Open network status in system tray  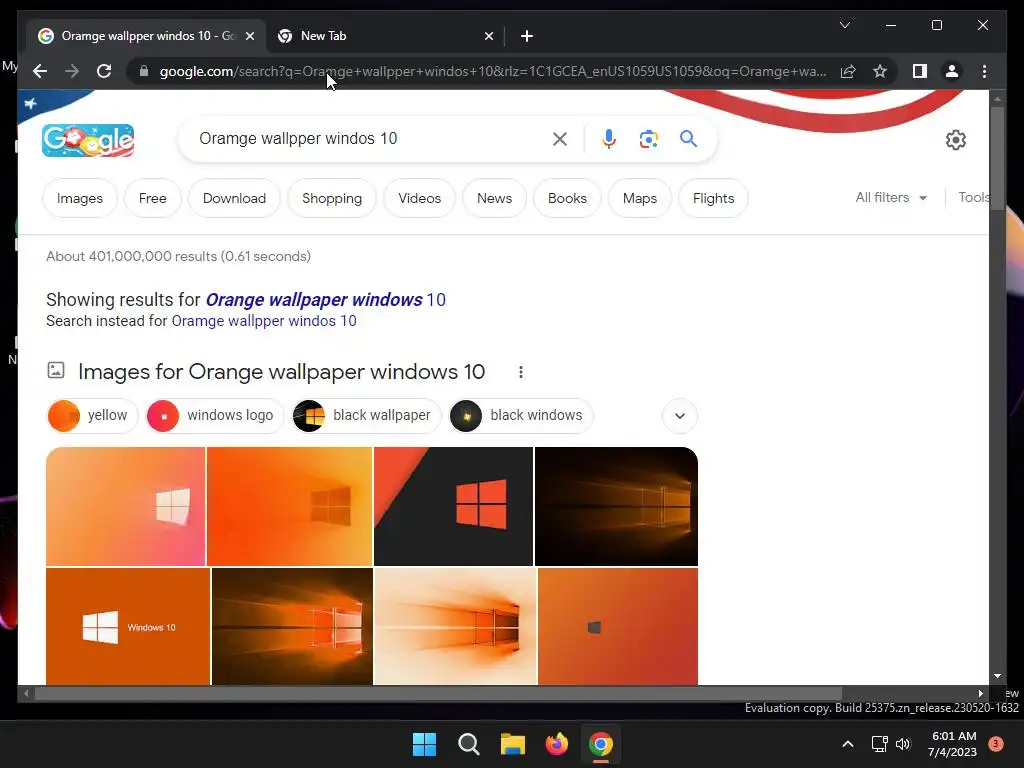tap(880, 744)
